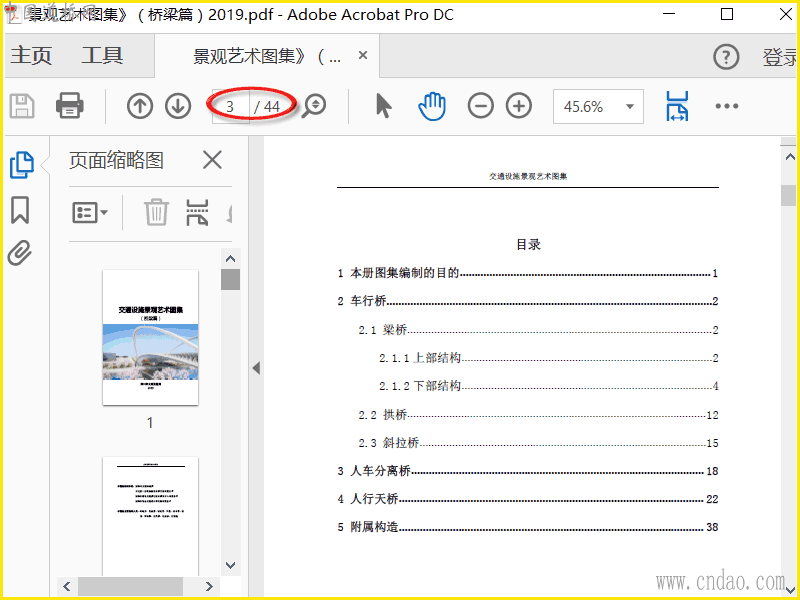Select the page 1 cover thumbnail
The image size is (800, 600).
click(151, 338)
